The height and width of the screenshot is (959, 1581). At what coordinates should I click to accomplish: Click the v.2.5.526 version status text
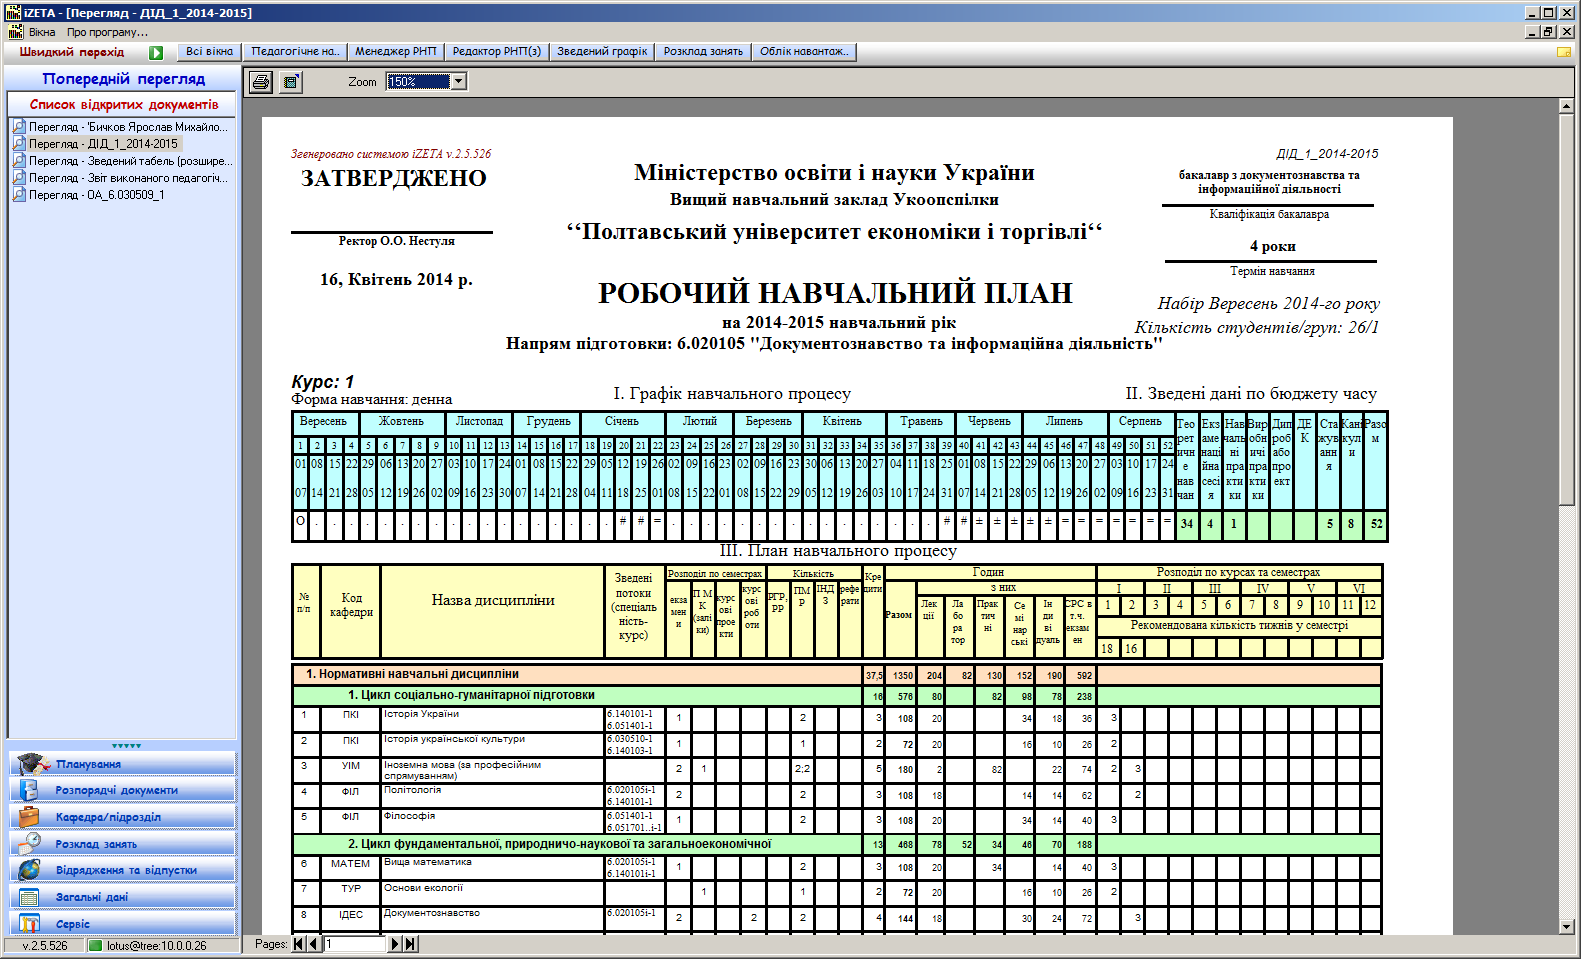[45, 946]
